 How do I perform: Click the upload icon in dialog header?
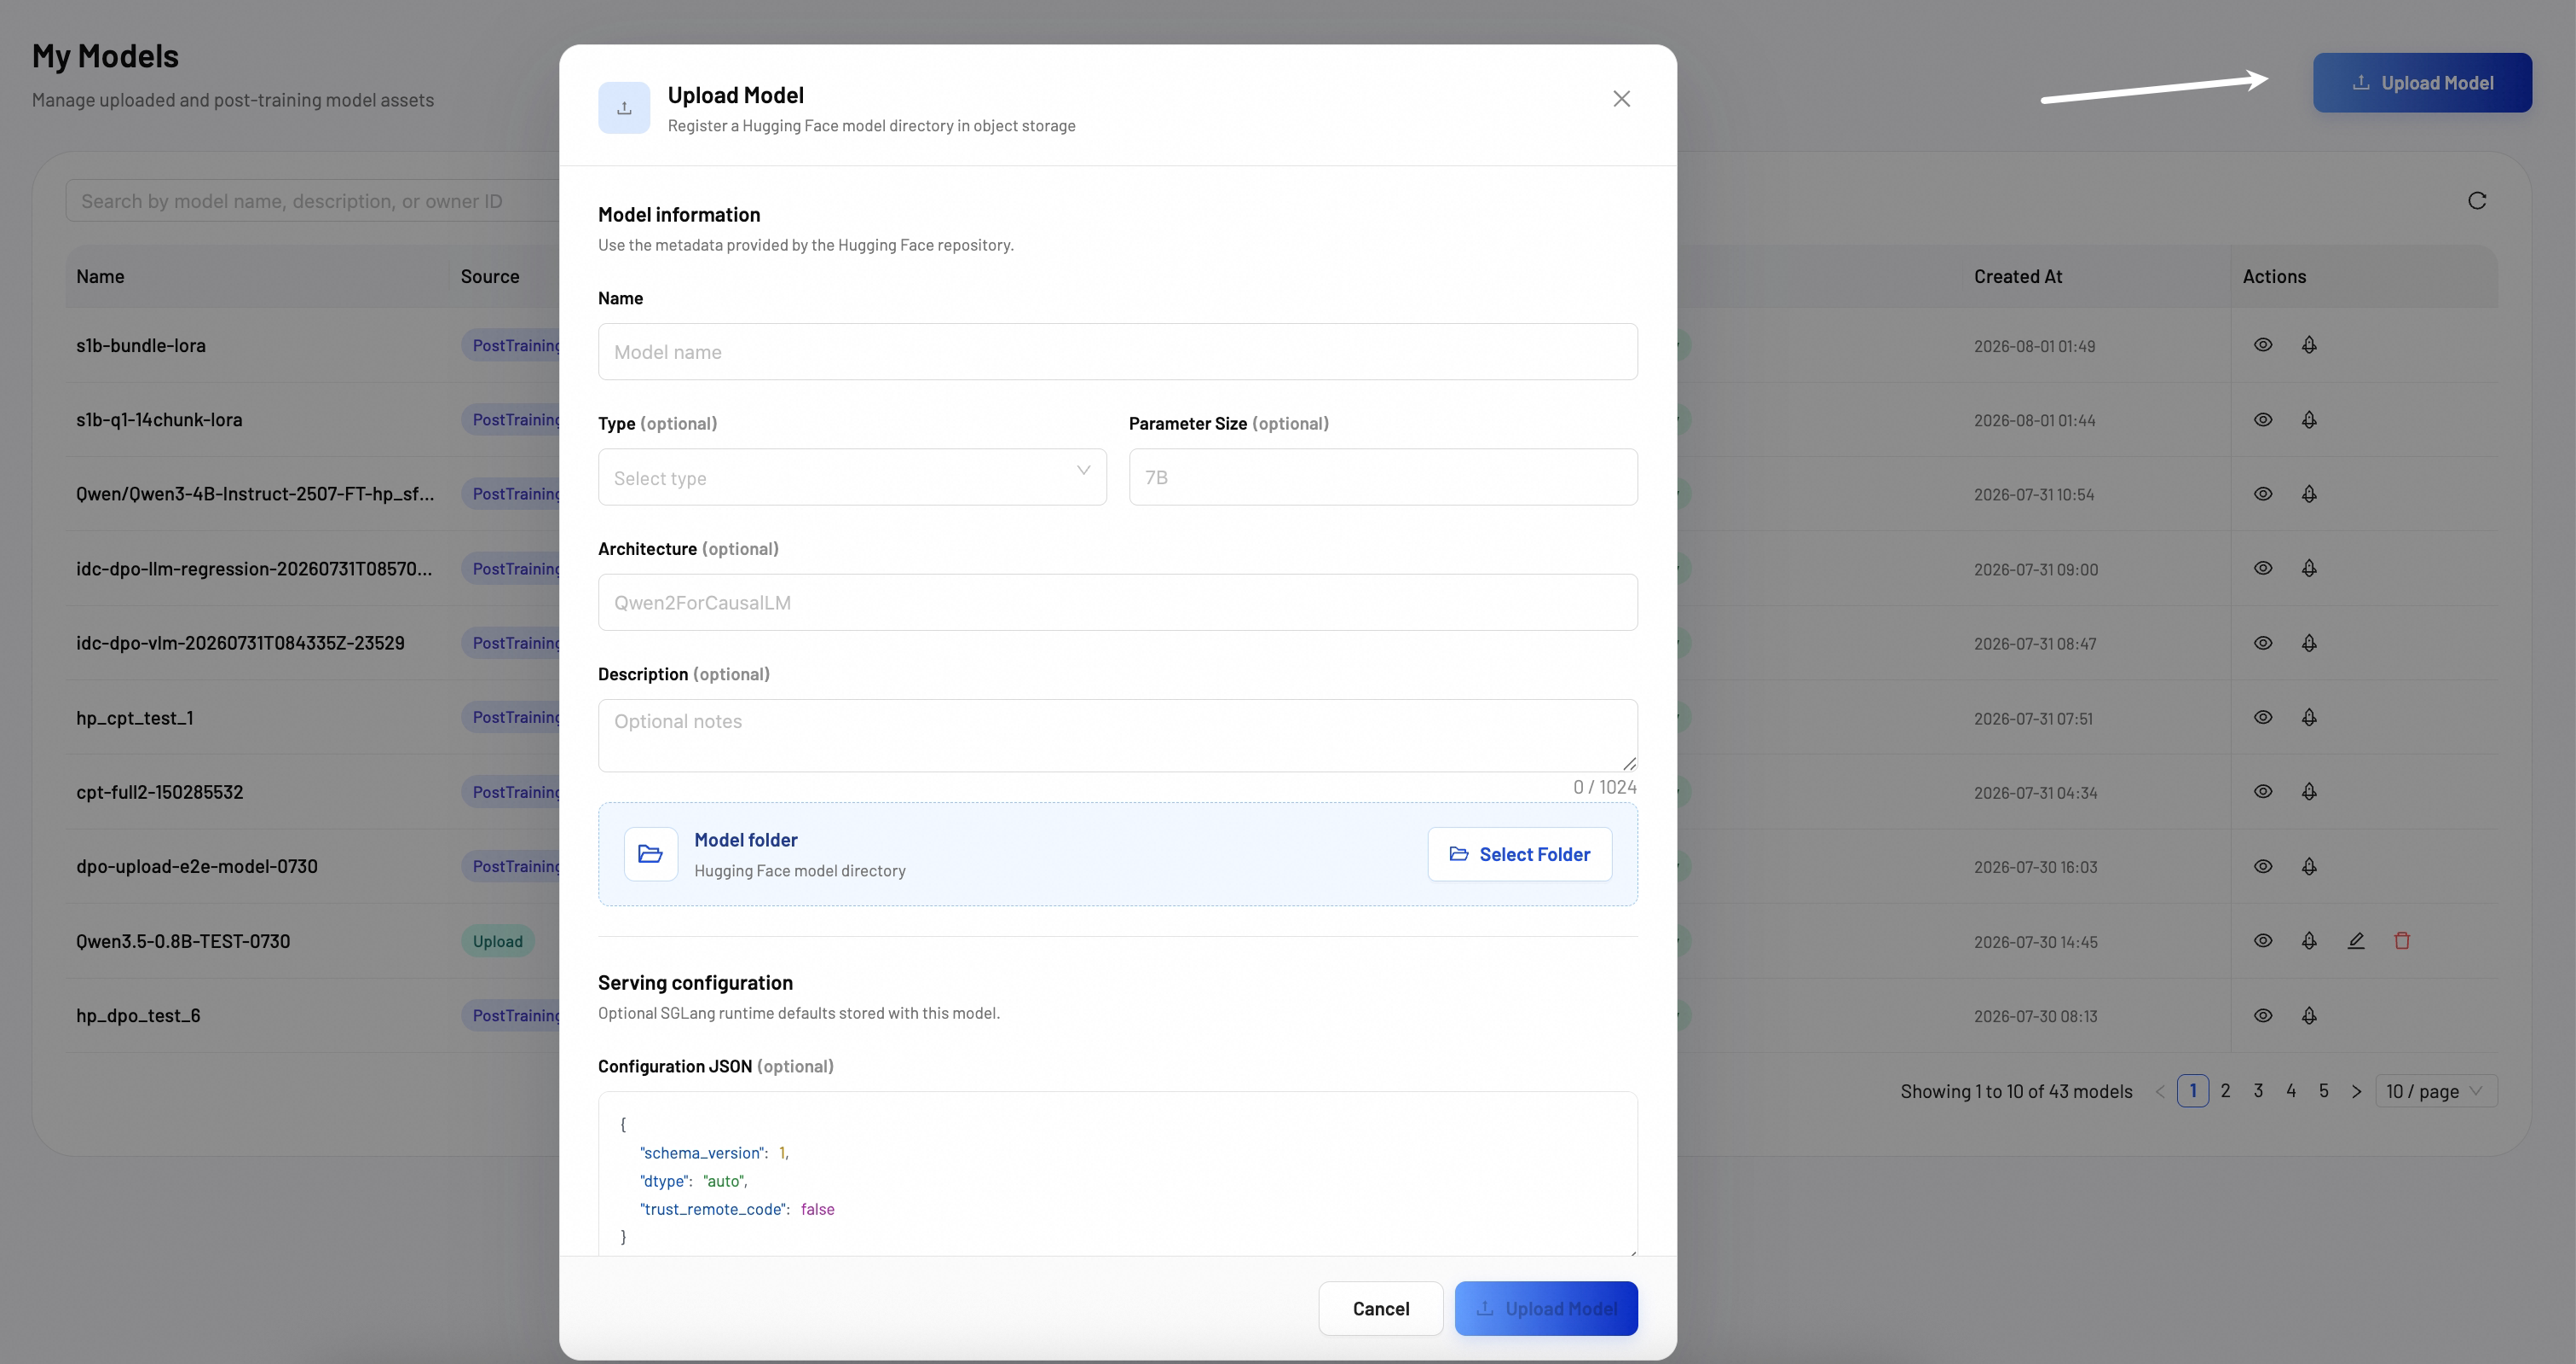click(x=624, y=108)
